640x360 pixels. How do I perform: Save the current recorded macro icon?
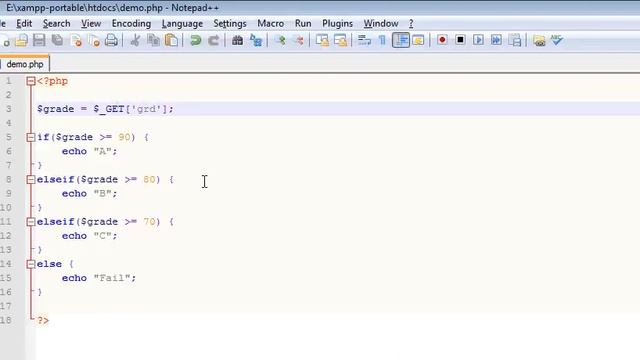click(x=515, y=40)
